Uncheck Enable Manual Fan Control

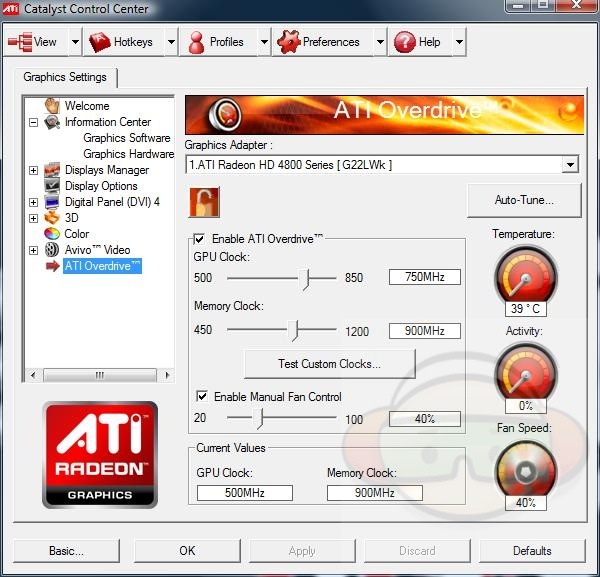click(x=202, y=397)
